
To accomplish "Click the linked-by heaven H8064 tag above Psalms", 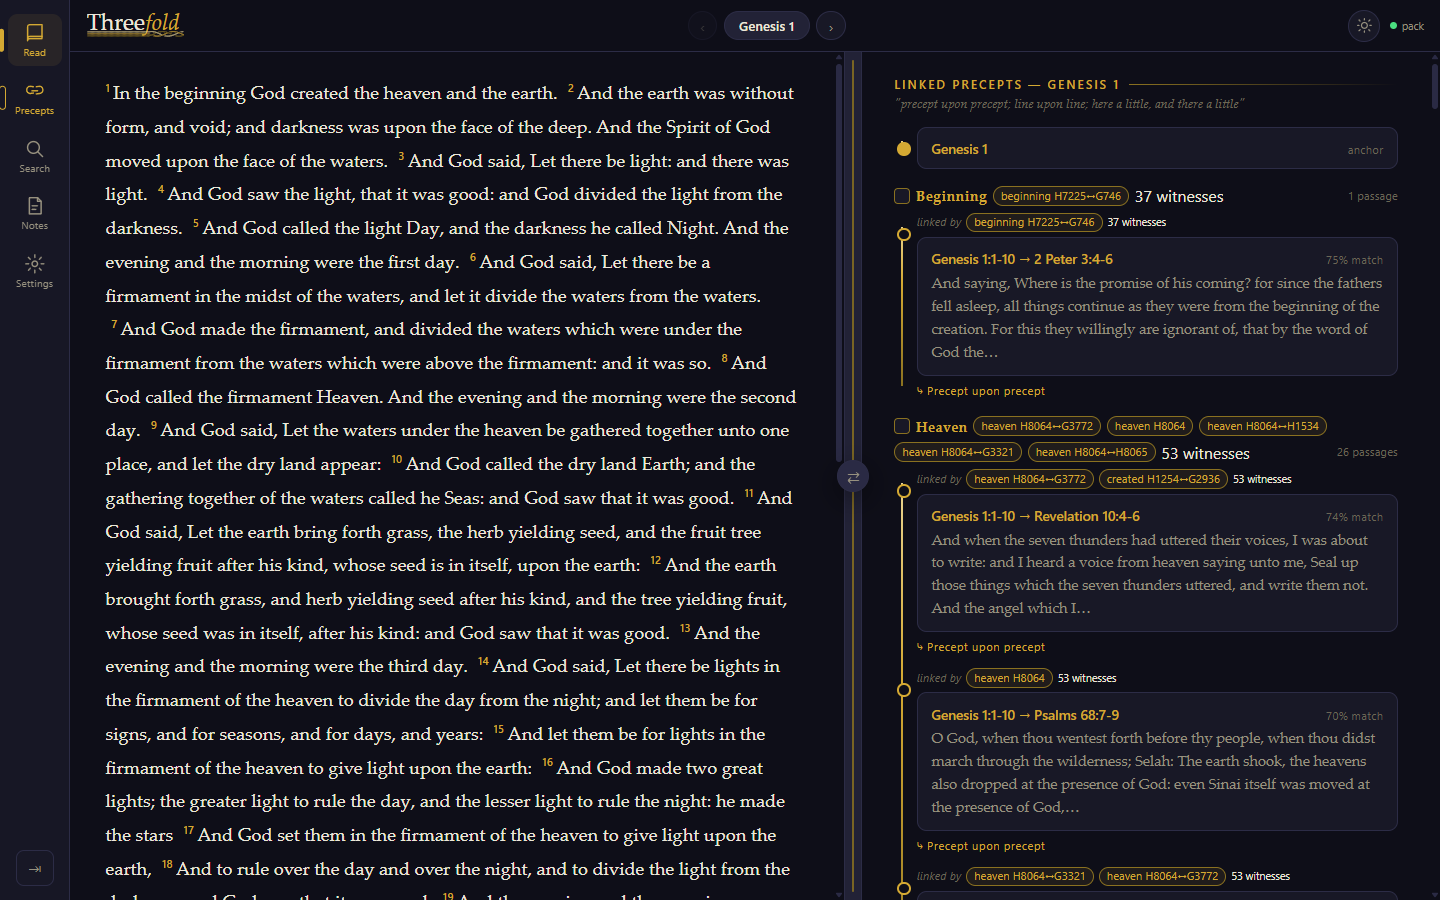I will coord(1010,678).
